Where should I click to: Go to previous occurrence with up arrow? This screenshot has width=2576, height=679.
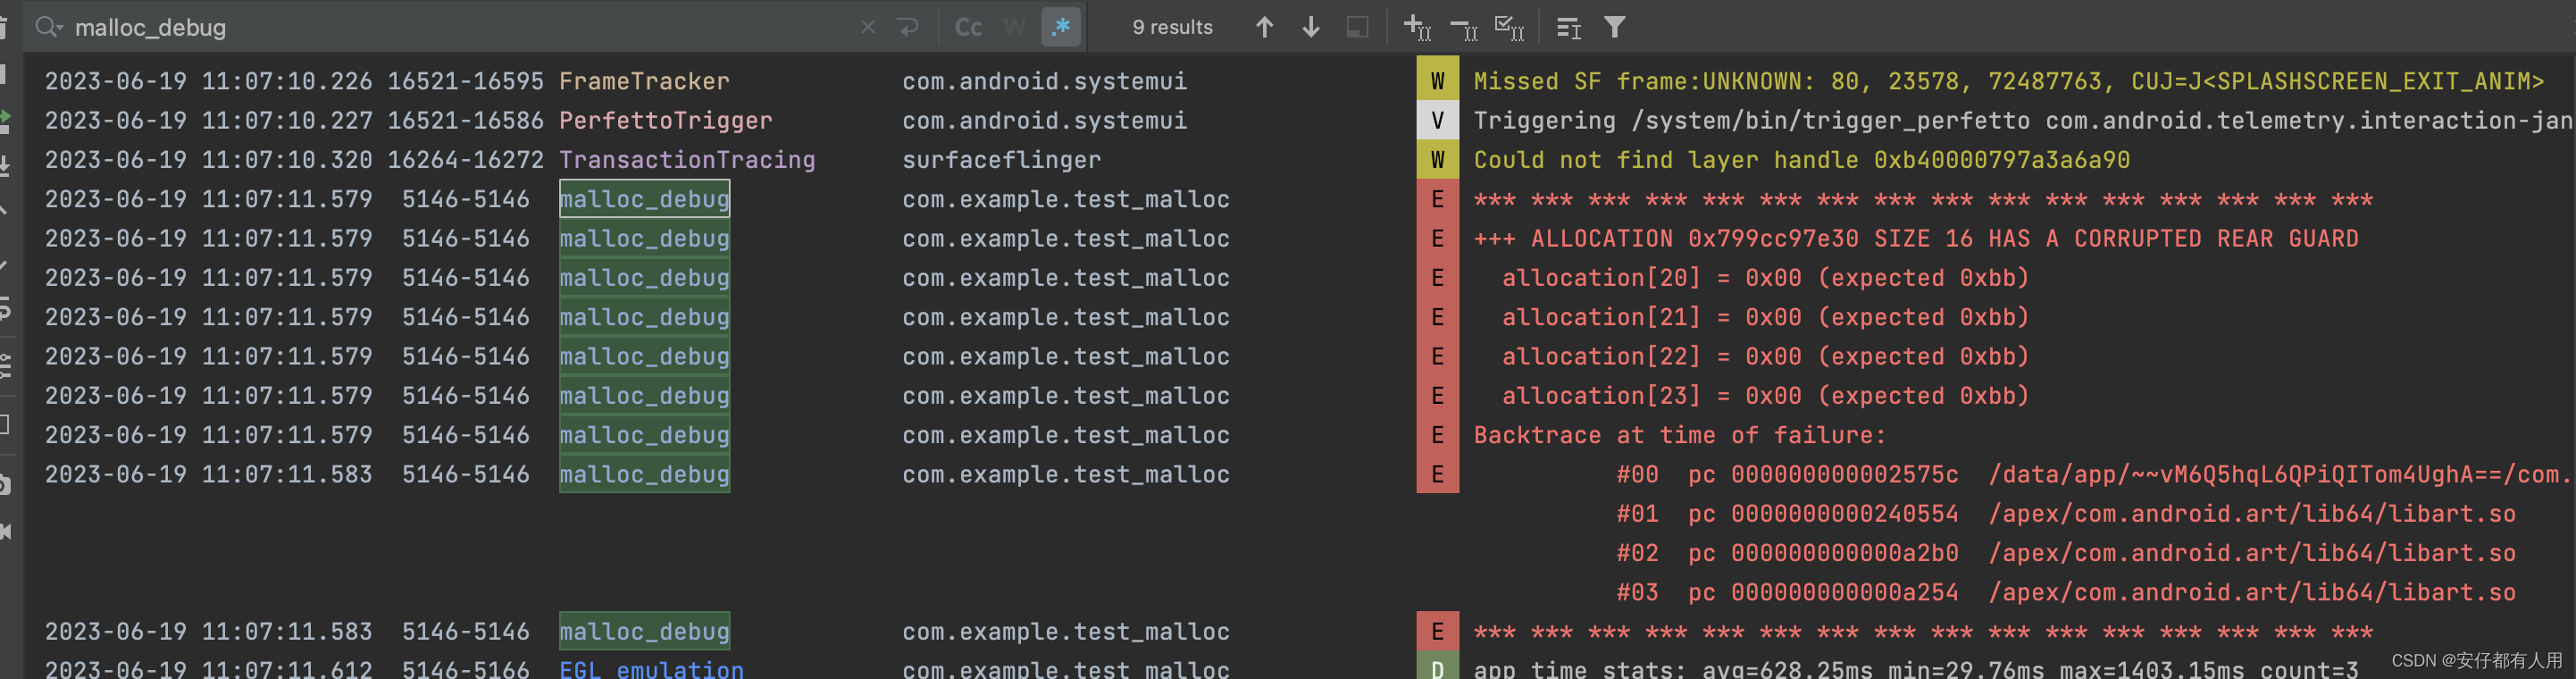click(x=1264, y=27)
